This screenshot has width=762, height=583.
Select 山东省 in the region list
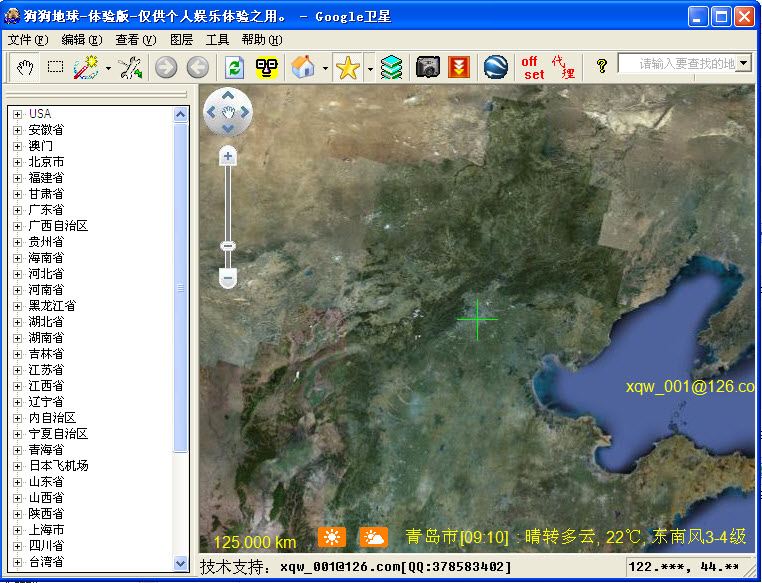[x=45, y=482]
